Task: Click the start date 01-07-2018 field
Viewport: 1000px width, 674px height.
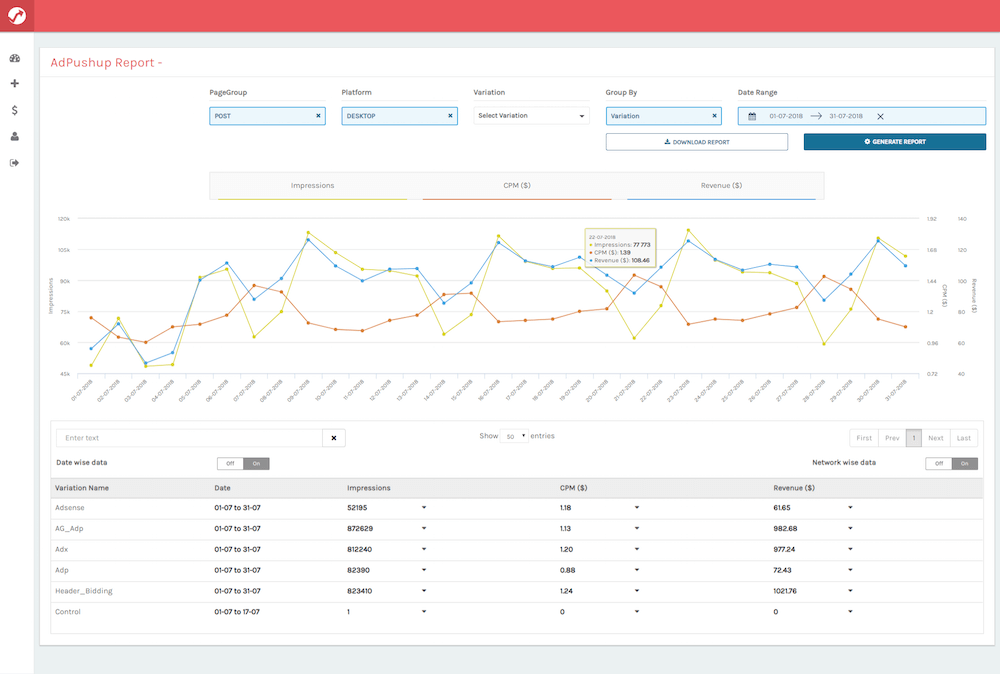Action: pyautogui.click(x=786, y=116)
